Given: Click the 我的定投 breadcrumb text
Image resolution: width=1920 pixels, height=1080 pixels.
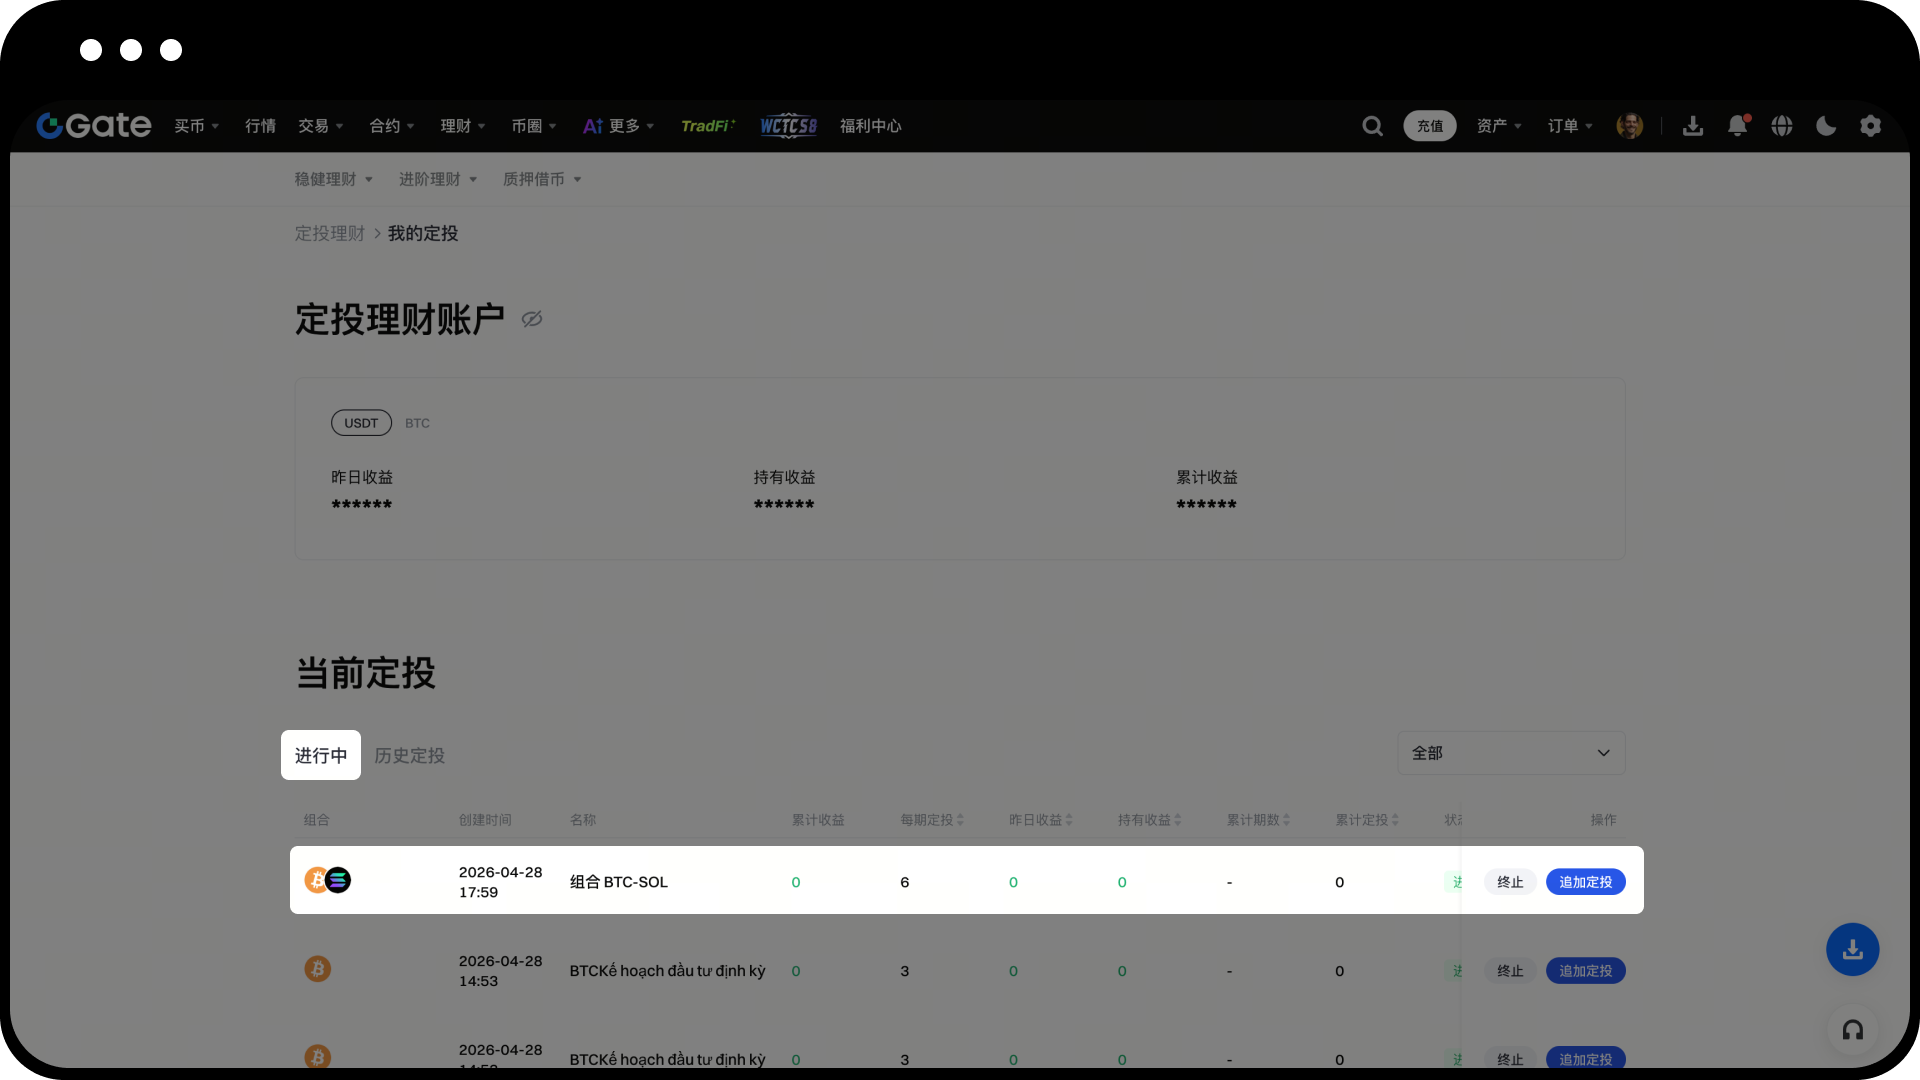Looking at the screenshot, I should click(423, 233).
